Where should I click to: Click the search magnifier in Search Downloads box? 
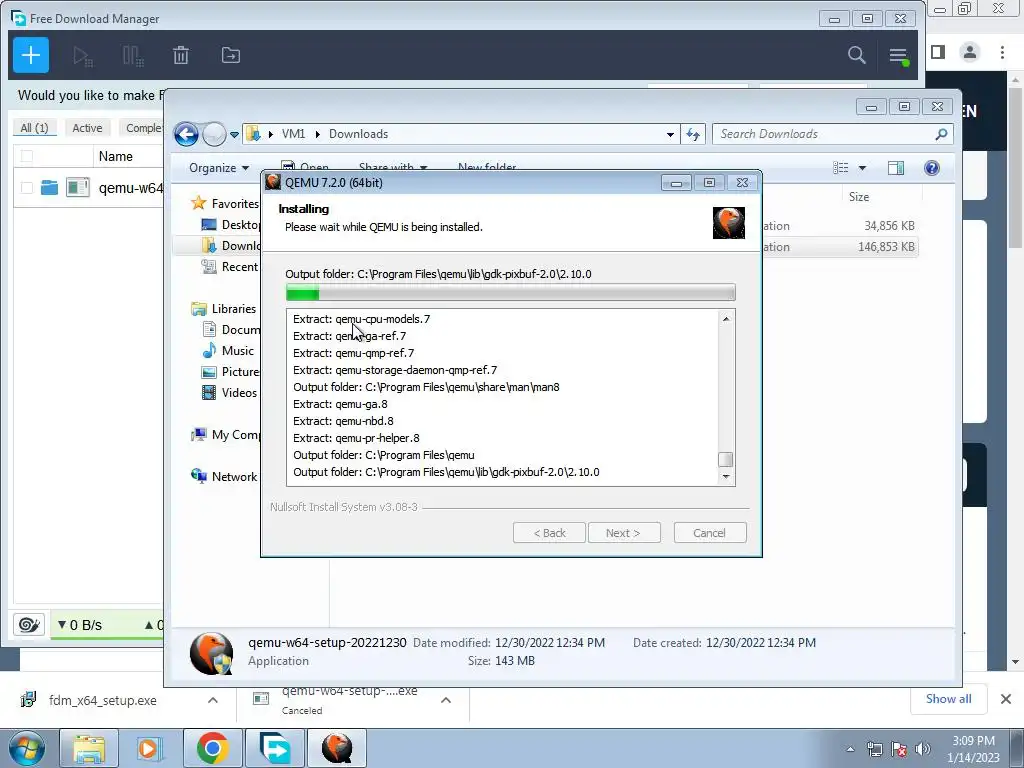click(x=940, y=134)
